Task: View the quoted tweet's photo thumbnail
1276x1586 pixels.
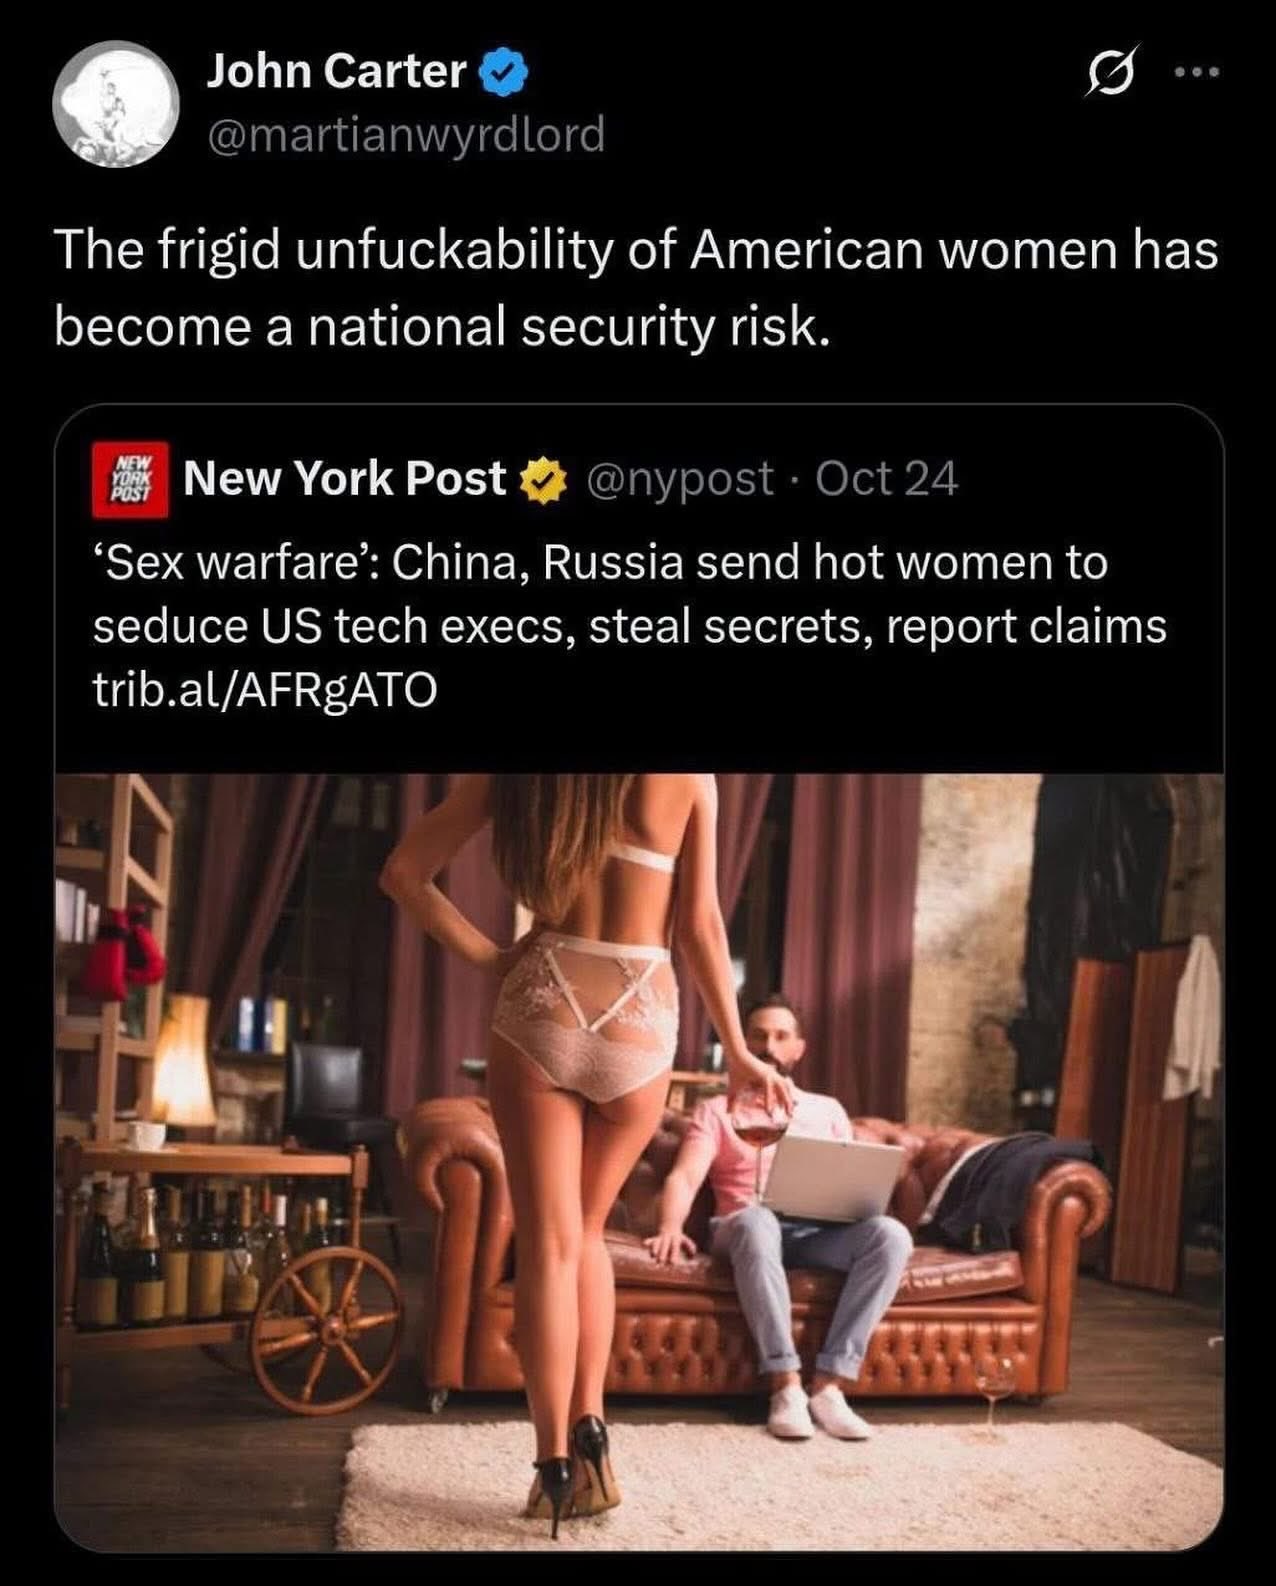Action: tap(639, 1161)
